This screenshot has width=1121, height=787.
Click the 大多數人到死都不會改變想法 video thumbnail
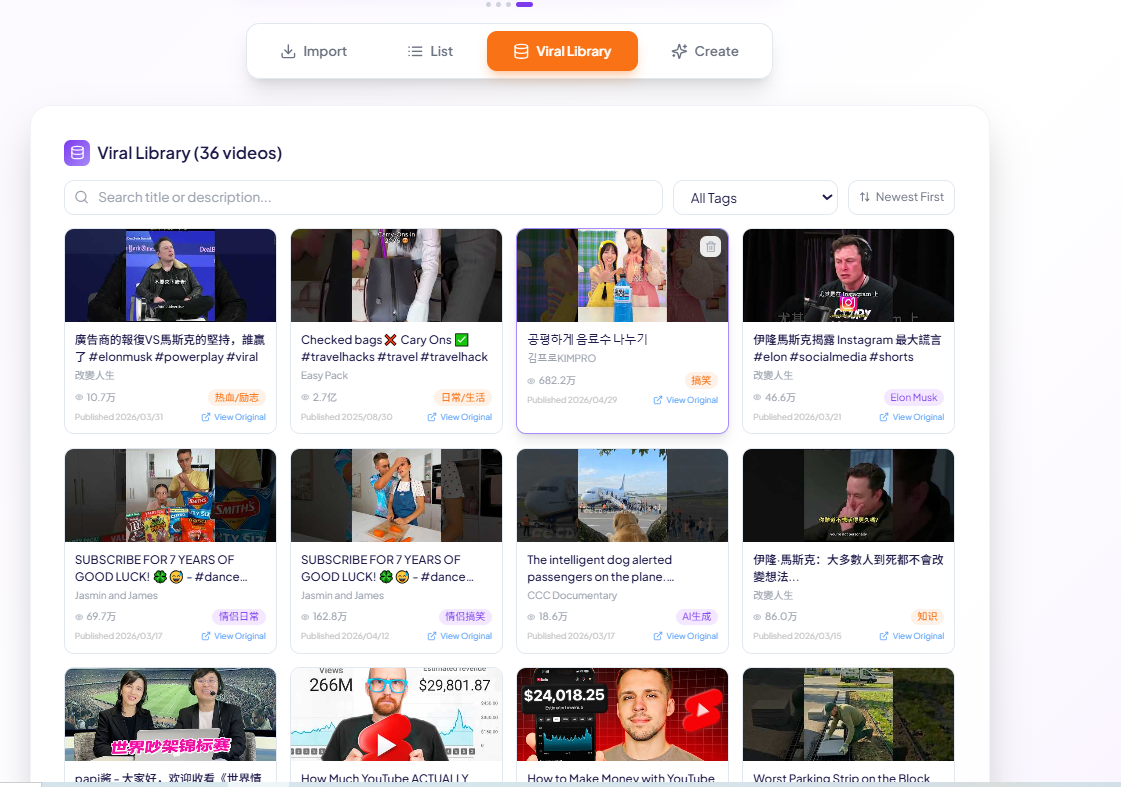pos(848,495)
